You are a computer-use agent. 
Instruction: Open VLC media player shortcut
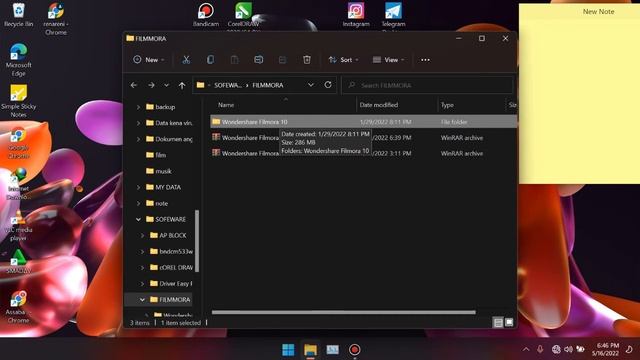tap(18, 227)
